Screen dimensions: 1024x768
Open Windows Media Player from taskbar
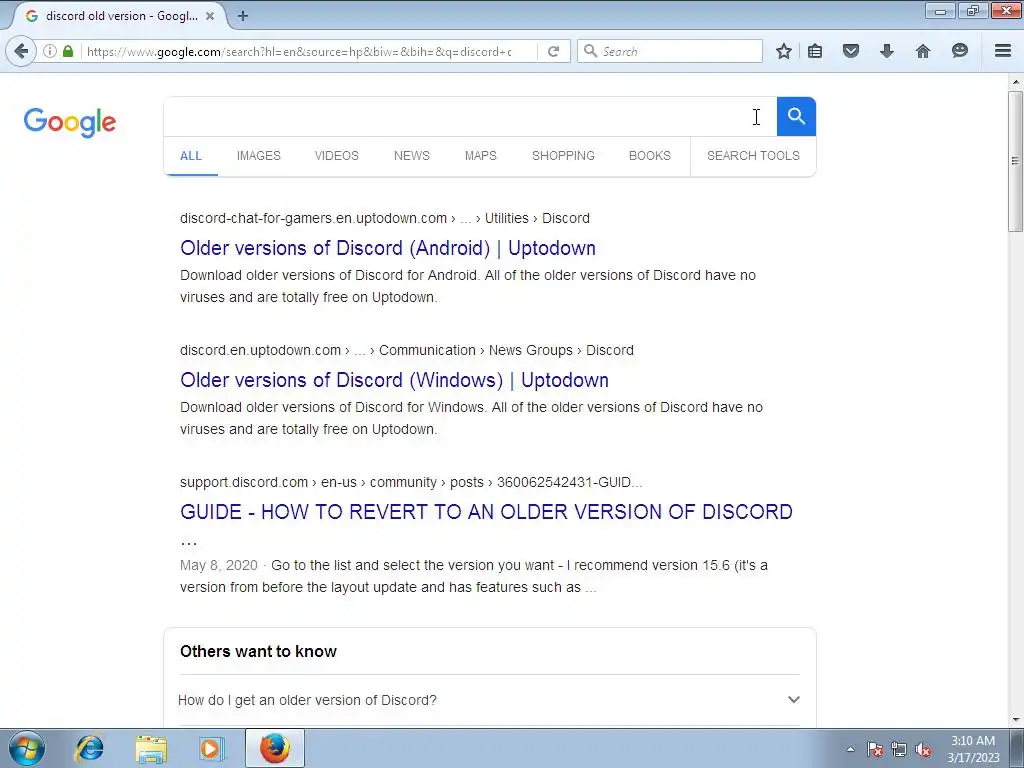coord(212,748)
